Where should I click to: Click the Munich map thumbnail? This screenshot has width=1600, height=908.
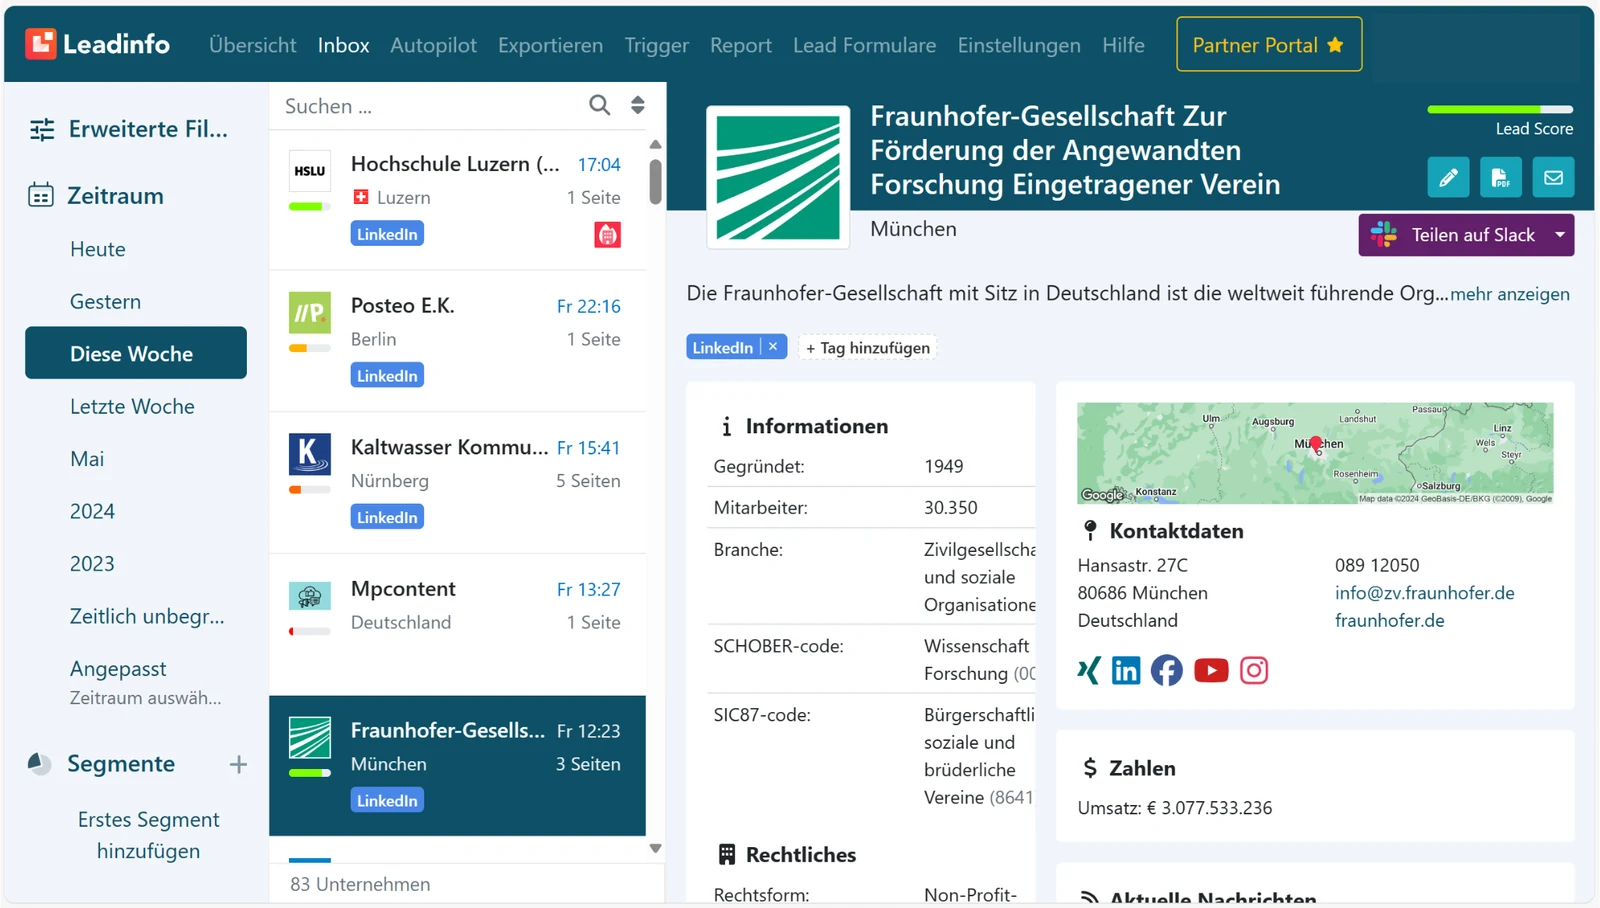pos(1315,453)
